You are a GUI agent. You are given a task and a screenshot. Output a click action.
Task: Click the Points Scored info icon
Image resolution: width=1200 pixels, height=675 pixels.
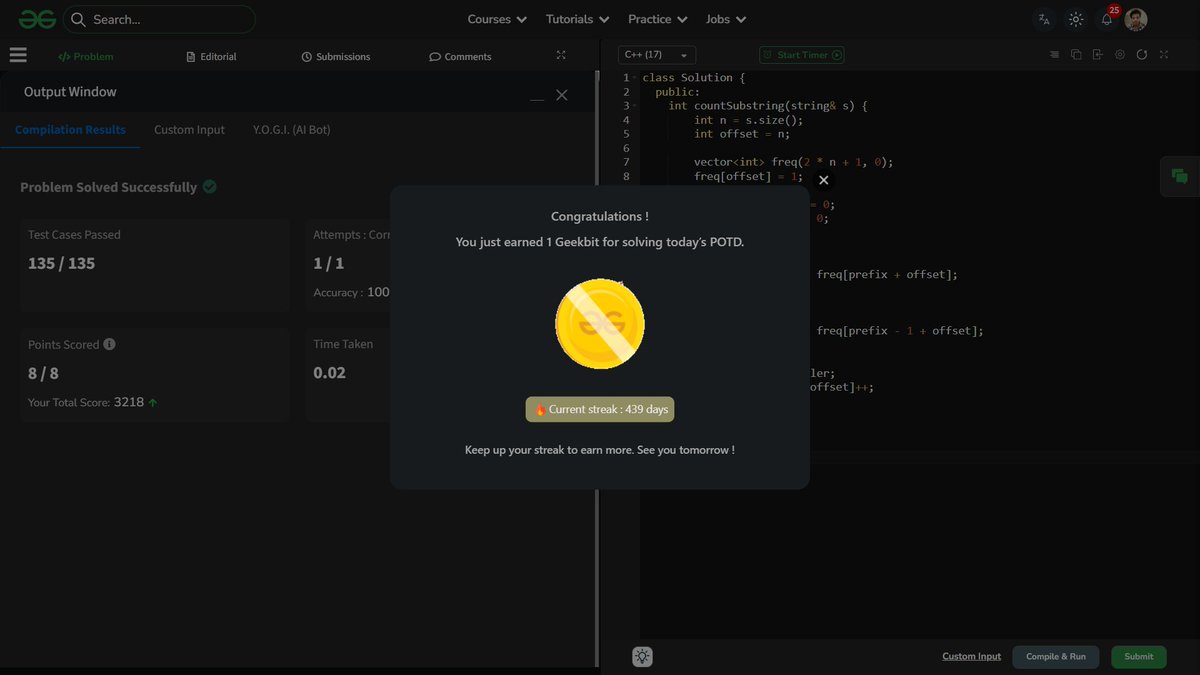109,344
